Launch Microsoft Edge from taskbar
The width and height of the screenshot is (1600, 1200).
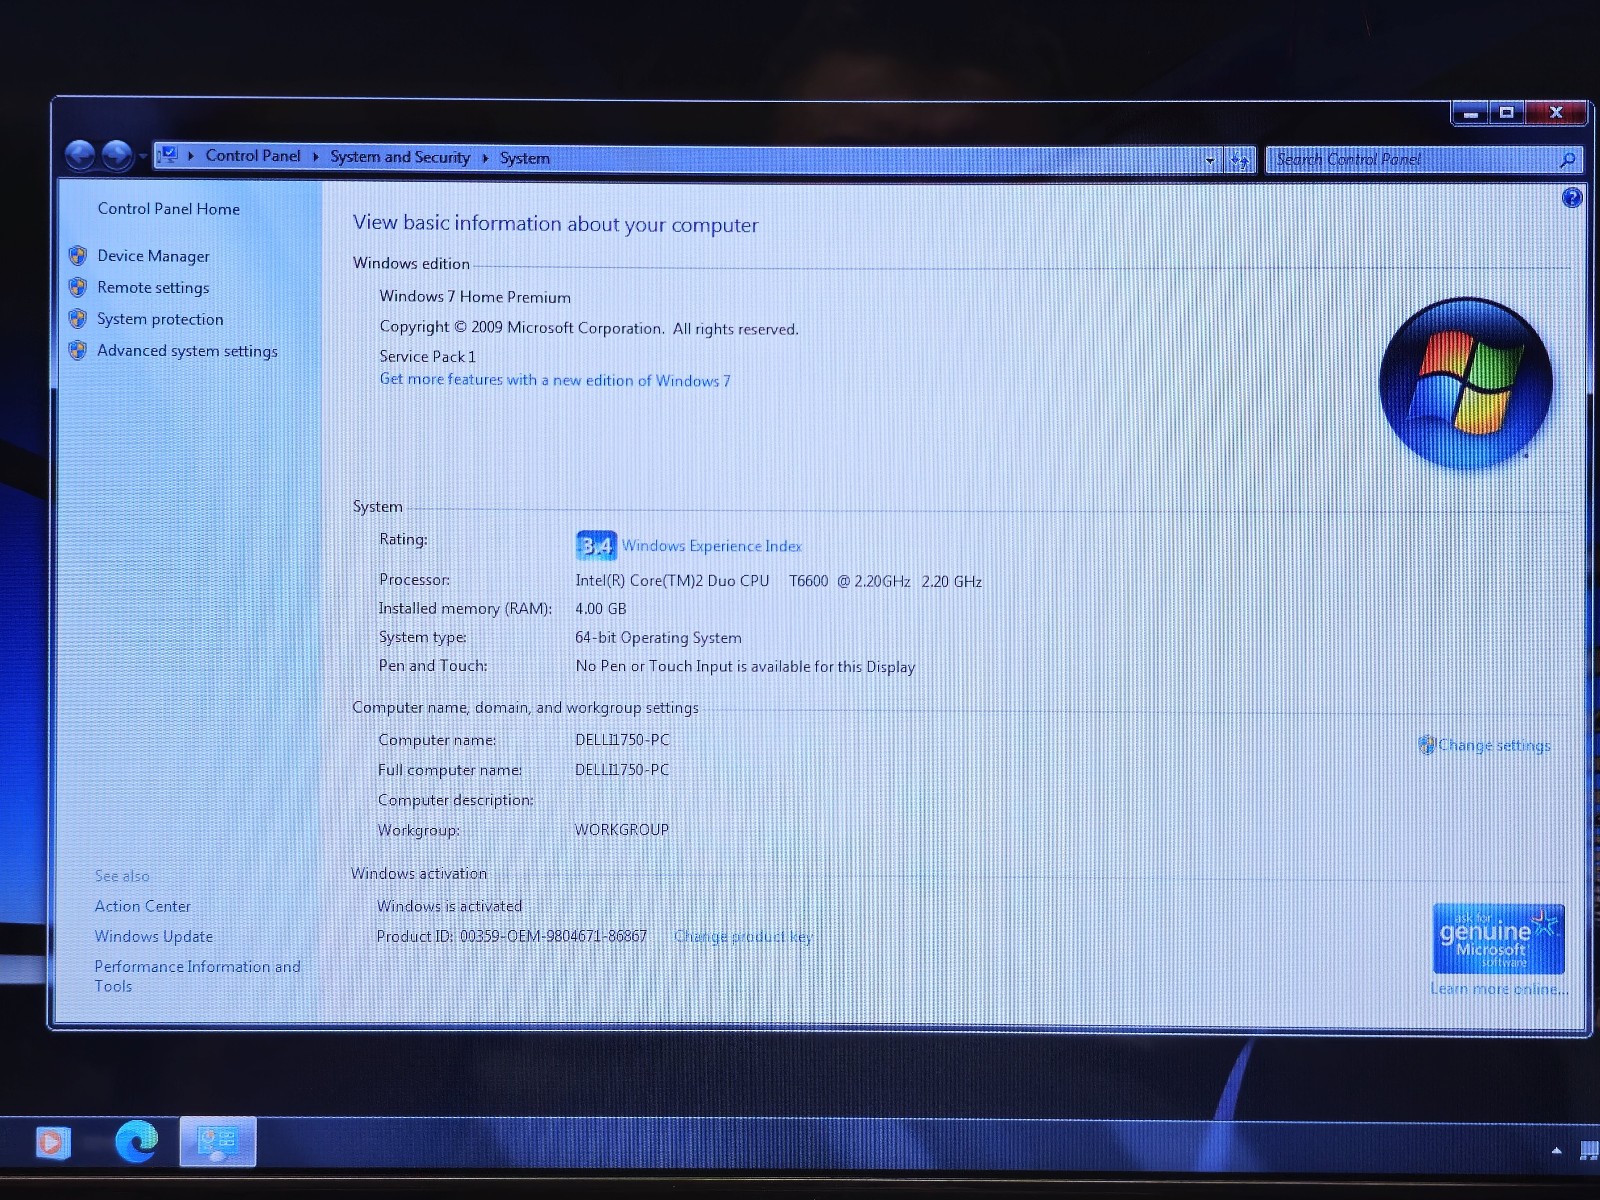coord(136,1141)
